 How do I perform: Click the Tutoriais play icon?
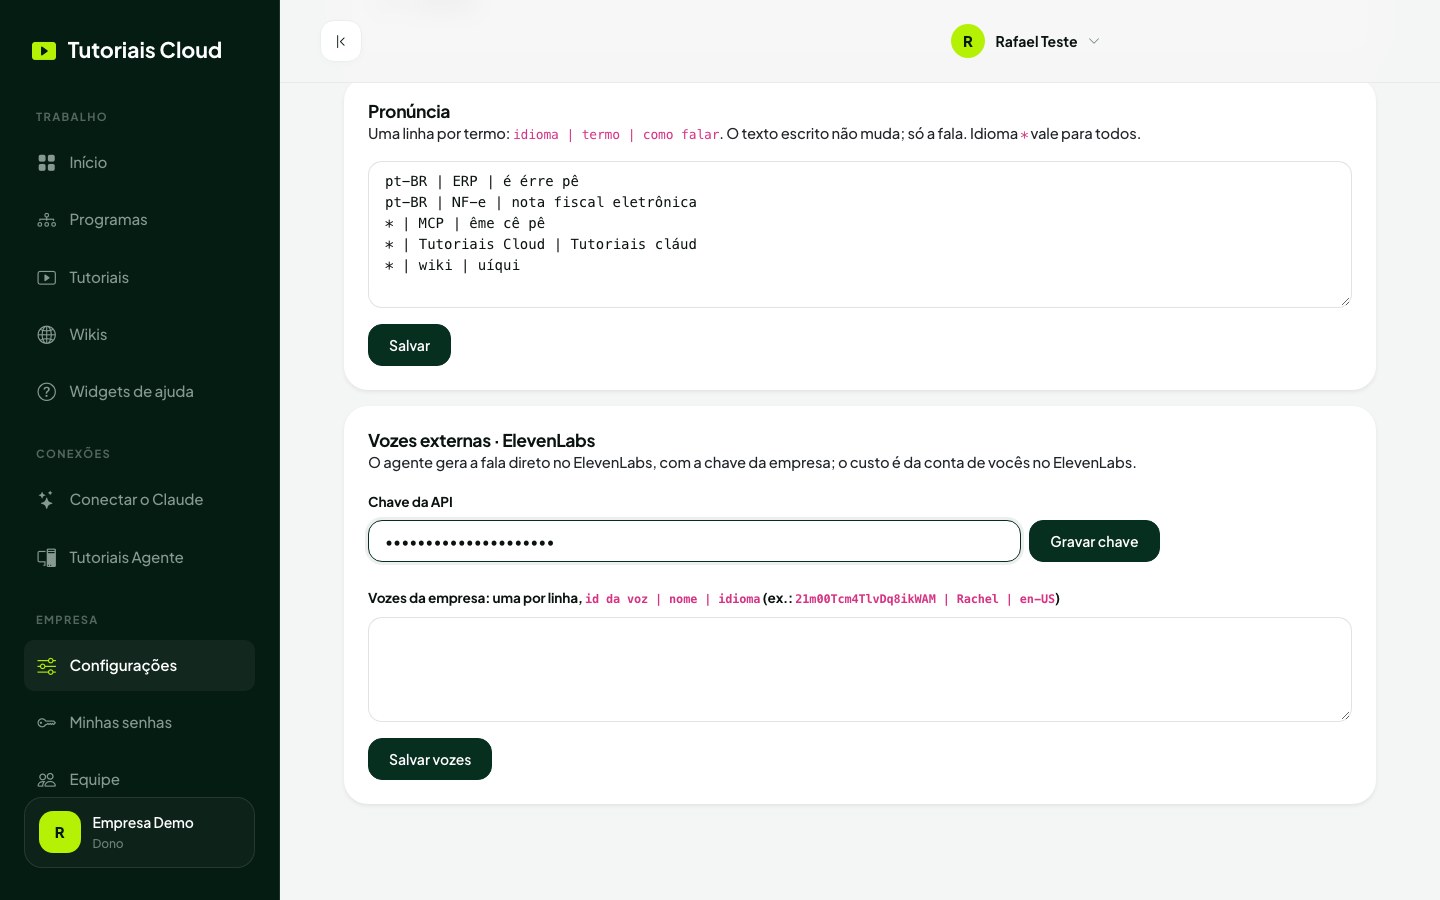(x=47, y=278)
